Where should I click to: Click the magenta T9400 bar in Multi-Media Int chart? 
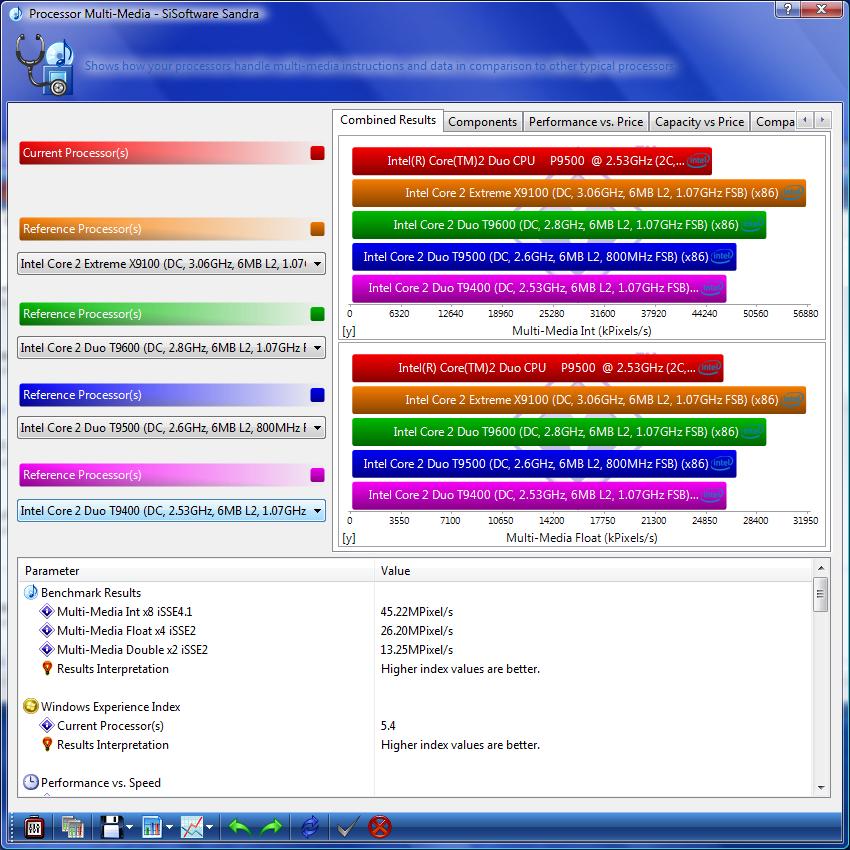(539, 288)
